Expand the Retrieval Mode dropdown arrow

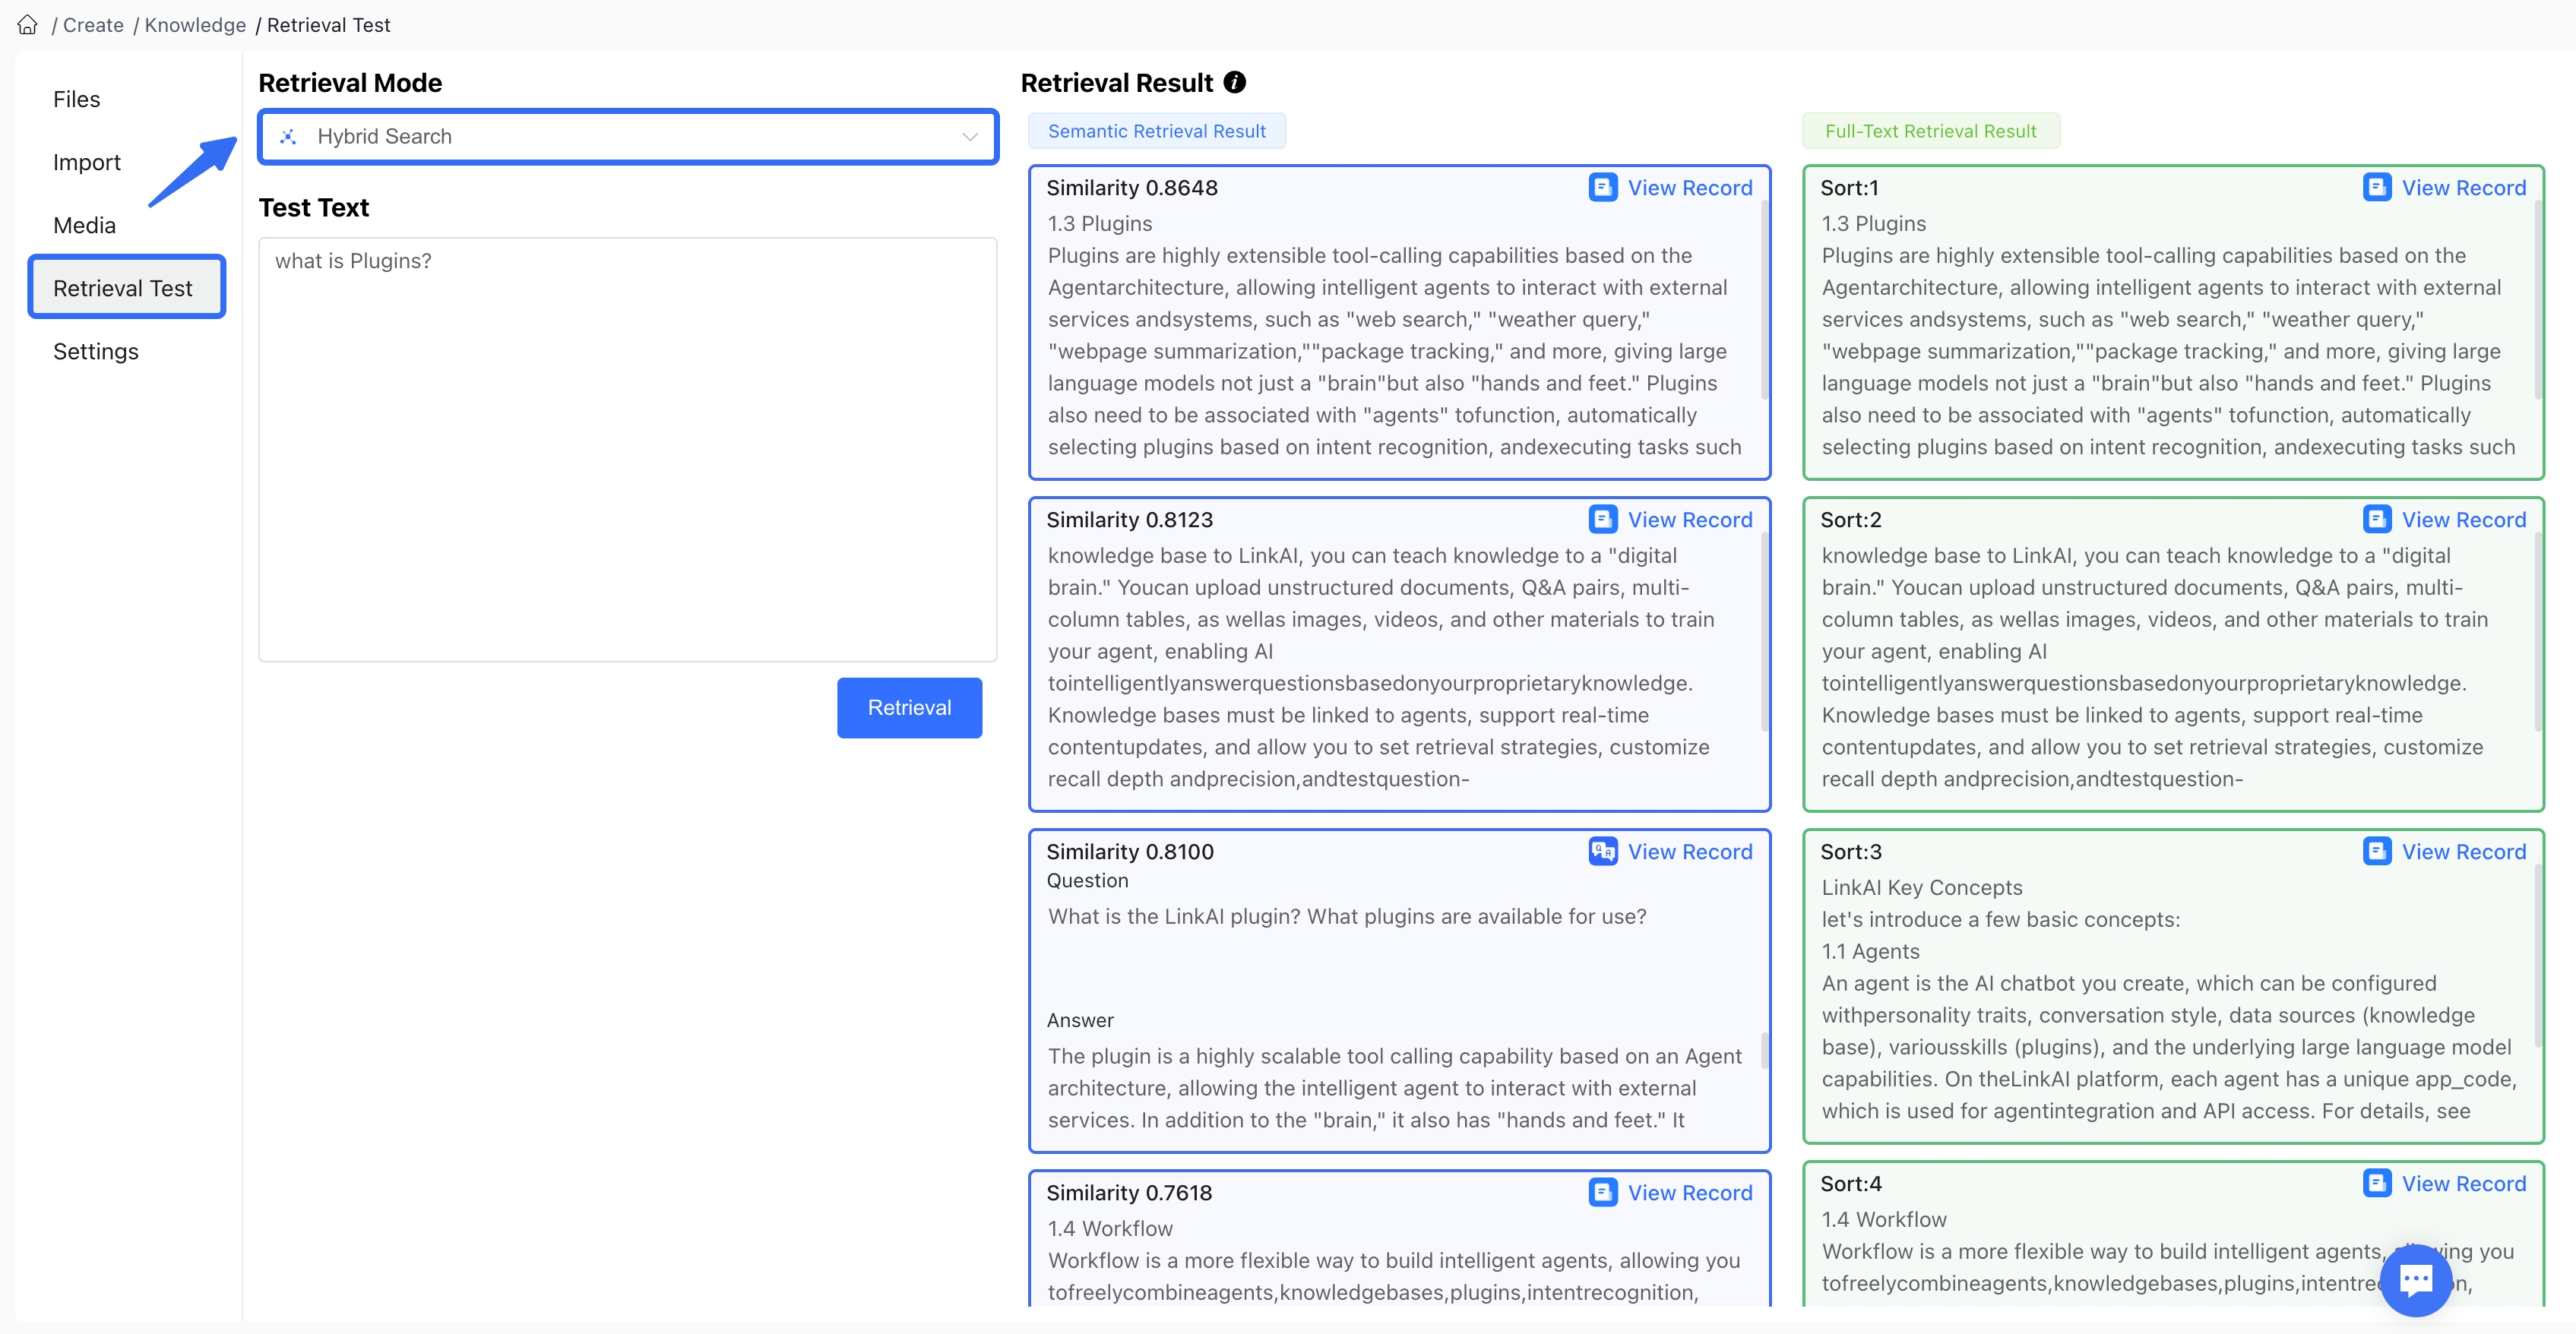[969, 137]
